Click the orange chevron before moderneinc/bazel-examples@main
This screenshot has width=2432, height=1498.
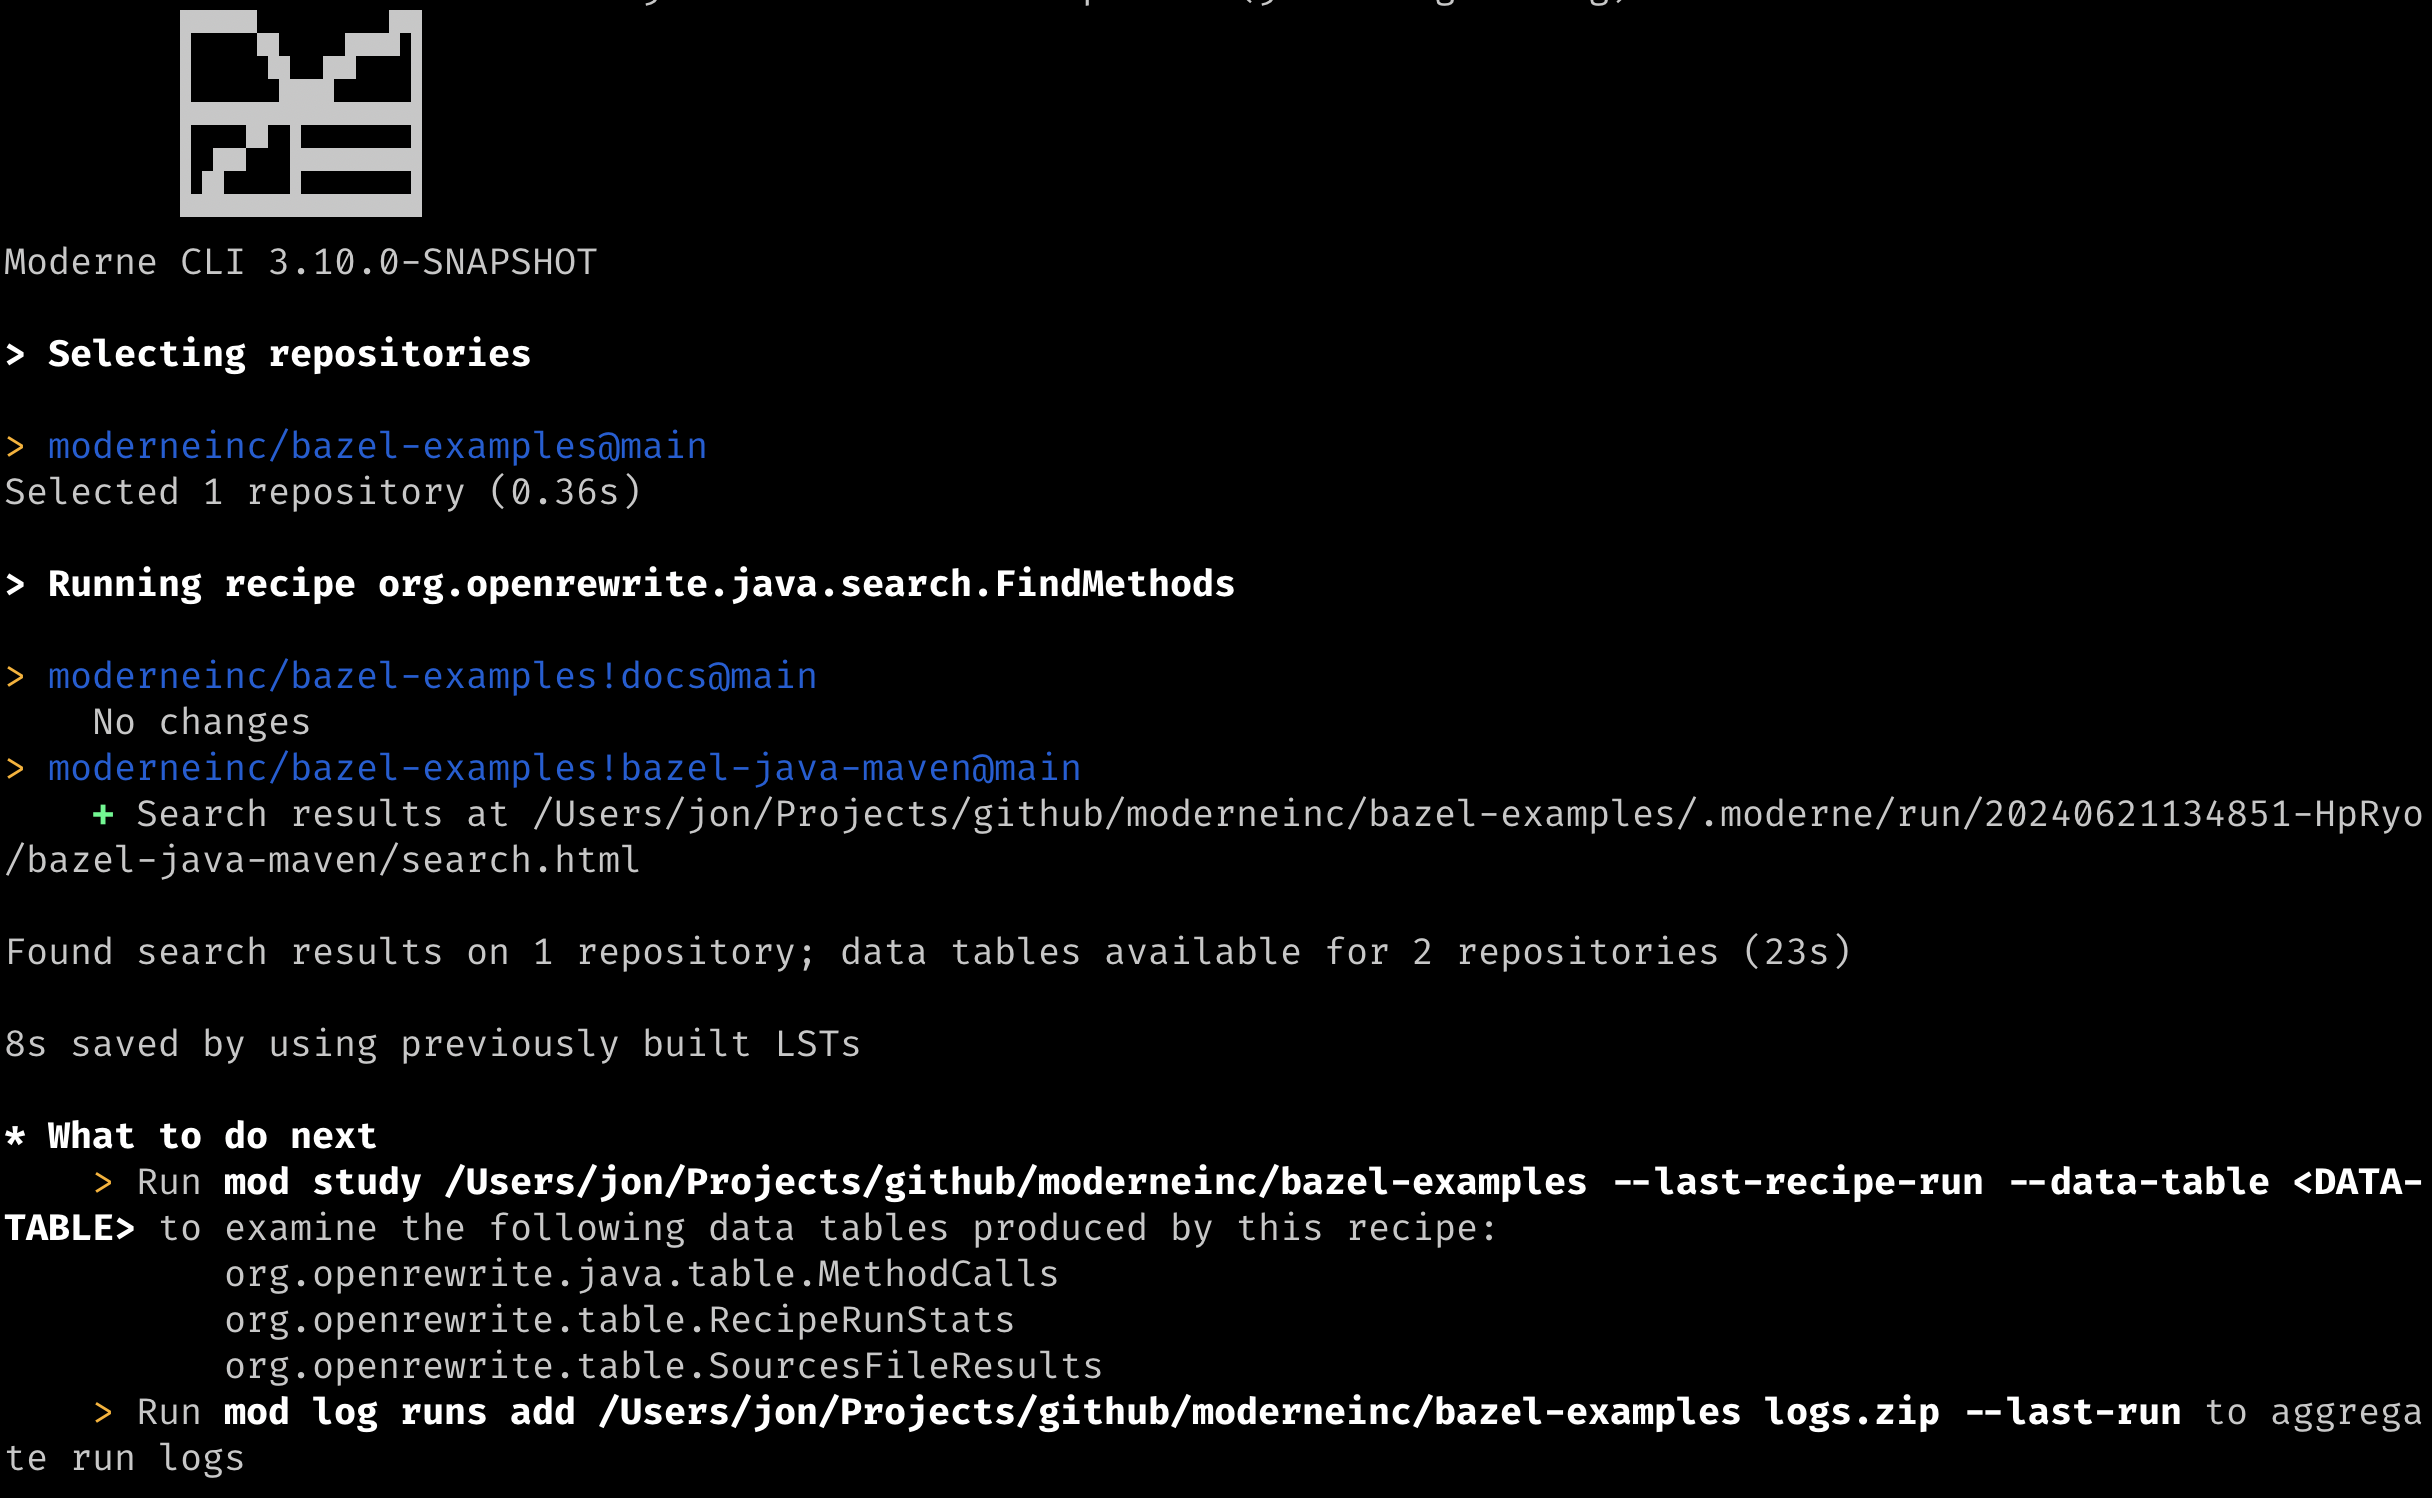pos(15,447)
